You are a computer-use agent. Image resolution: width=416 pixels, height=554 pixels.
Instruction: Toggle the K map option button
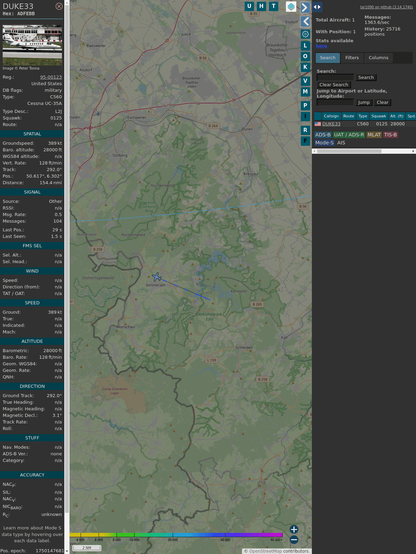point(305,67)
